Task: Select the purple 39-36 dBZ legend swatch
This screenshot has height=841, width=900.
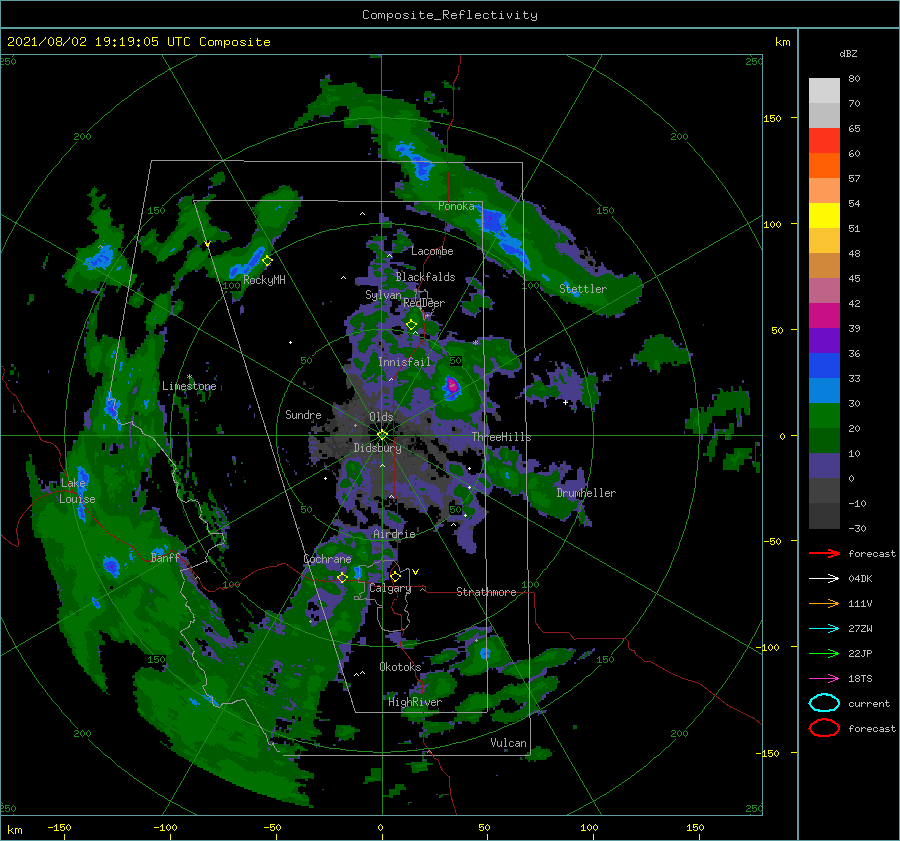Action: tap(824, 340)
